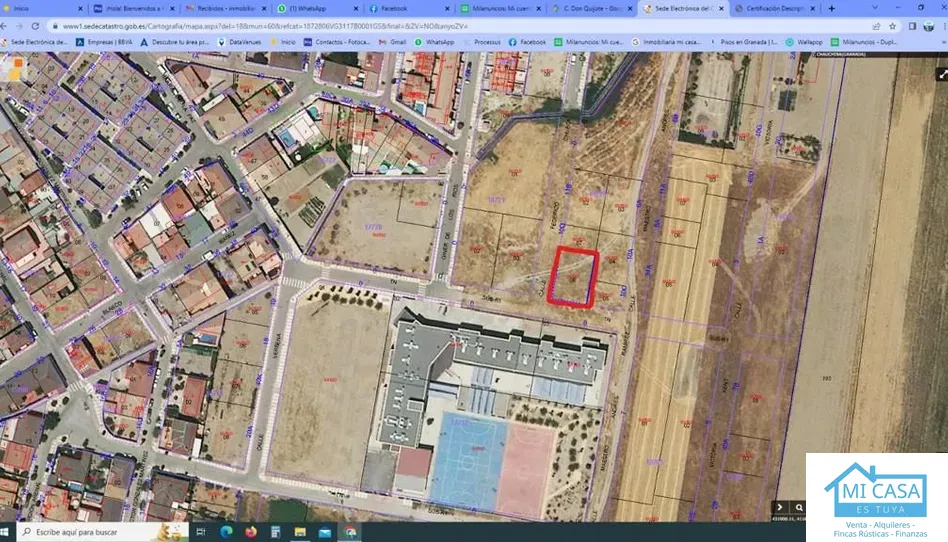Open the Descubre tu área bookmark
The height and width of the screenshot is (542, 948).
[x=174, y=42]
